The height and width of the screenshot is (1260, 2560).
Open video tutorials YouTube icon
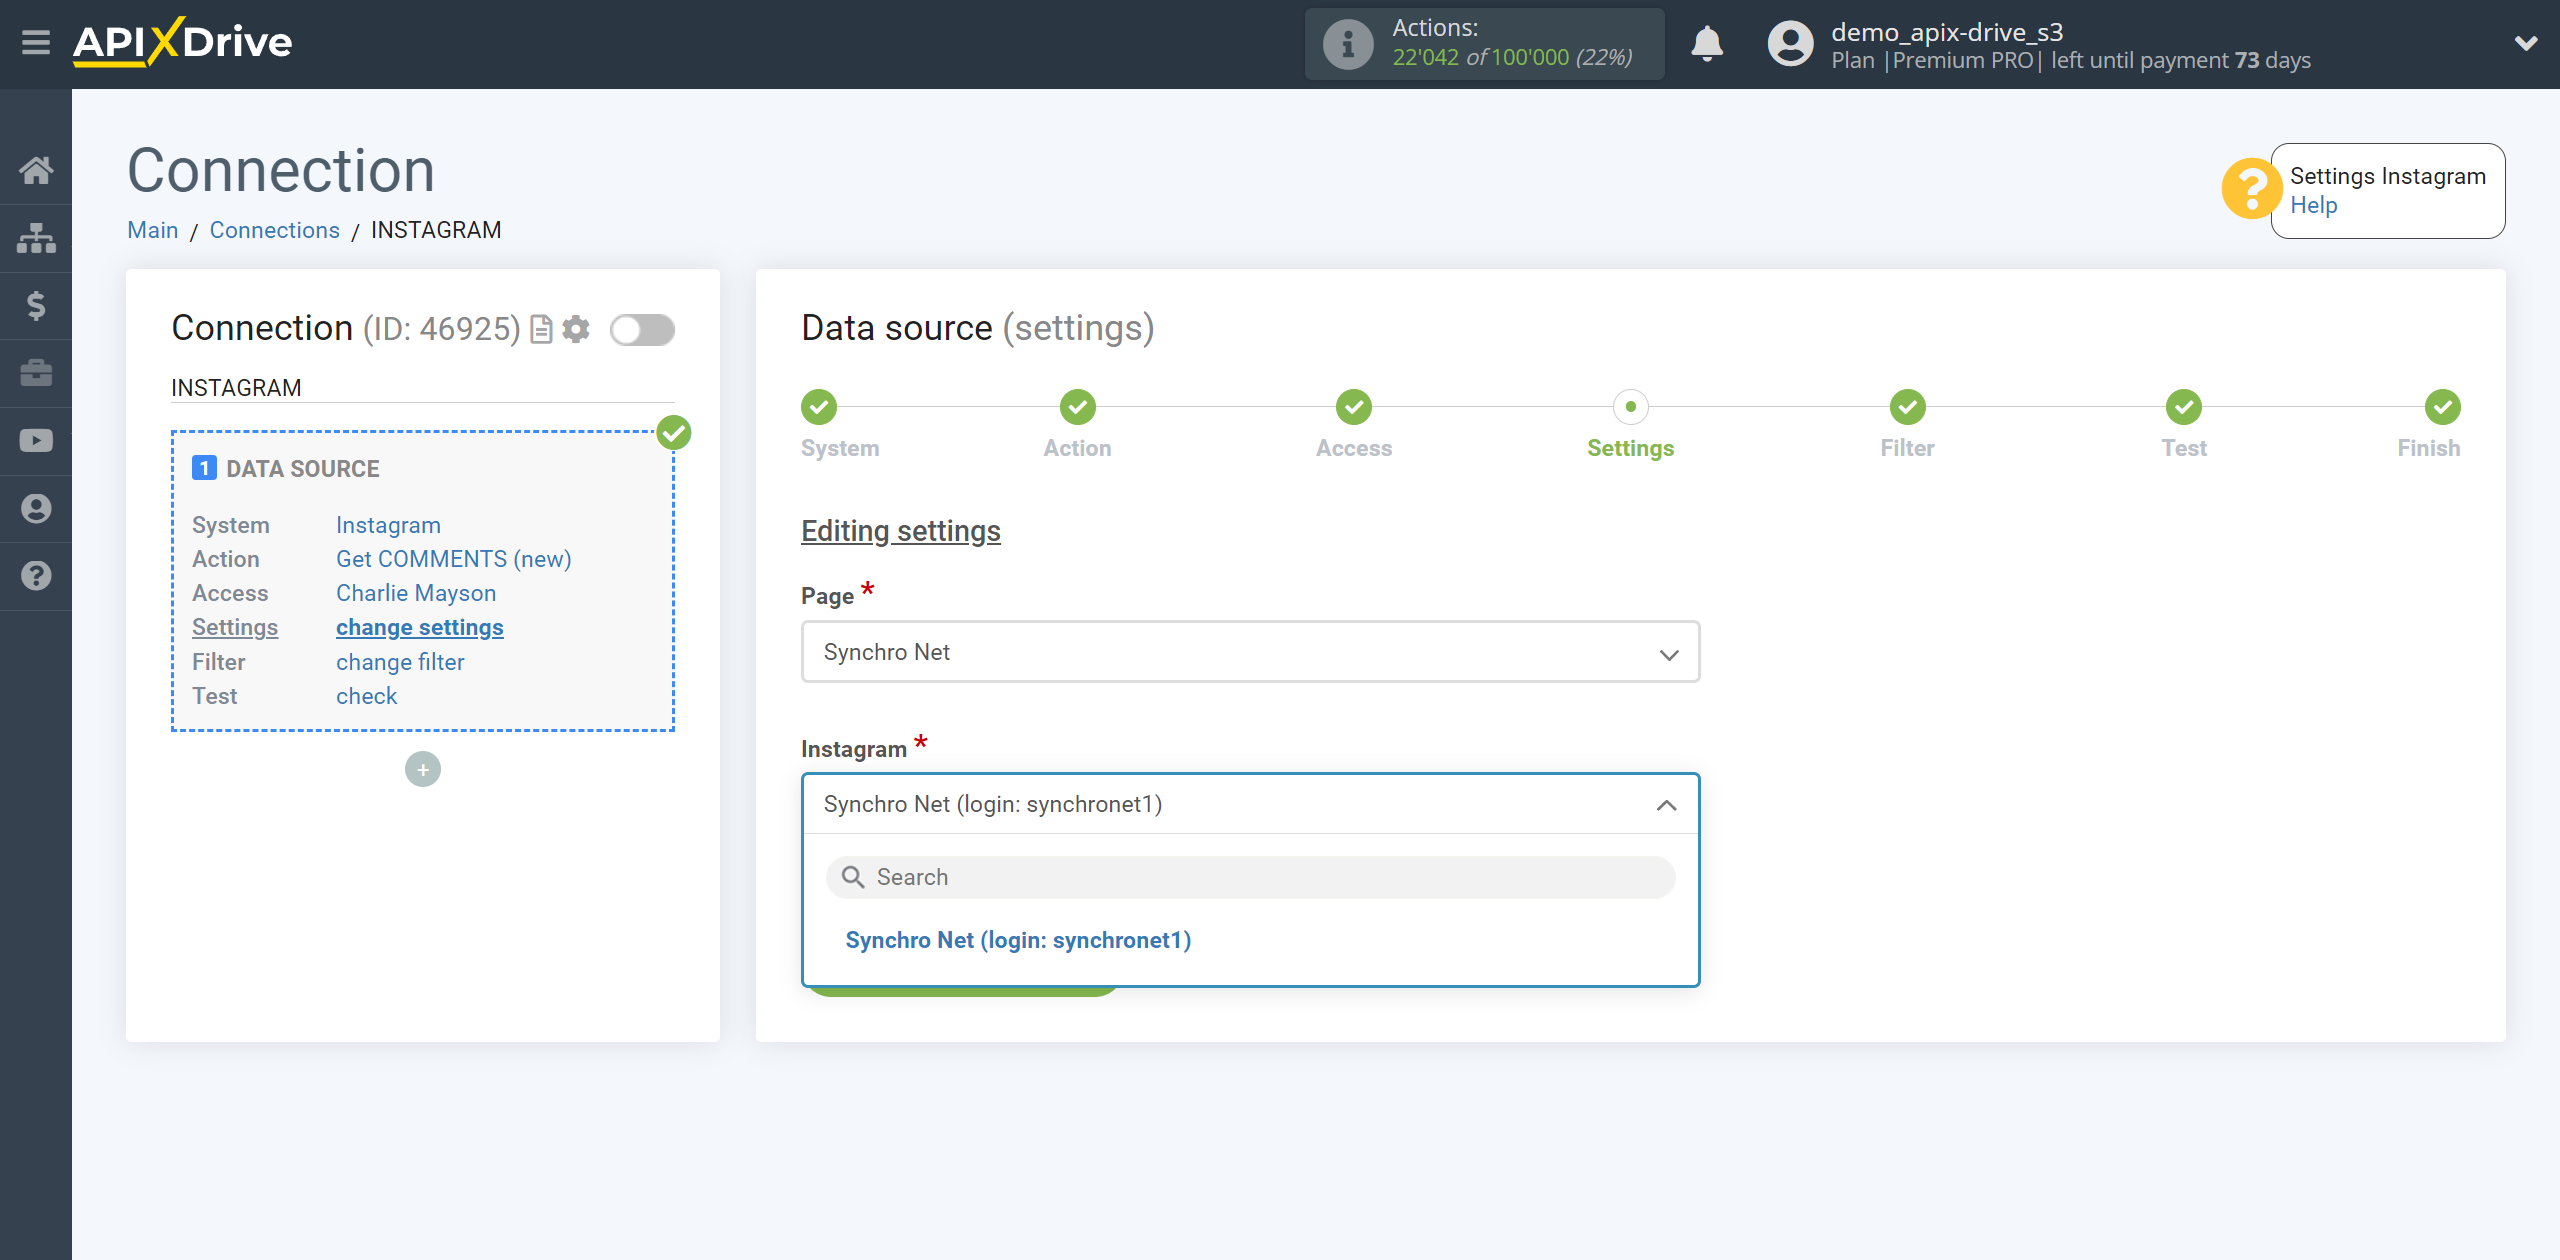(x=36, y=441)
